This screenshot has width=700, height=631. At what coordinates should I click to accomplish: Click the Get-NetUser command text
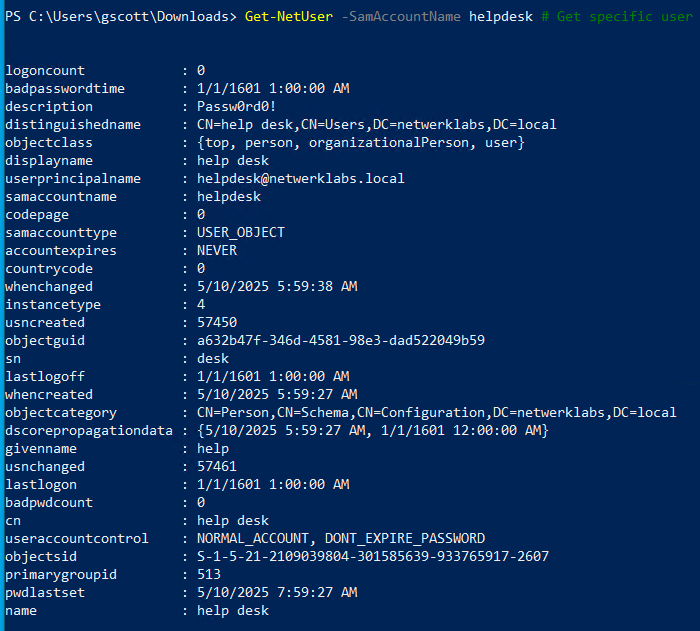click(289, 17)
